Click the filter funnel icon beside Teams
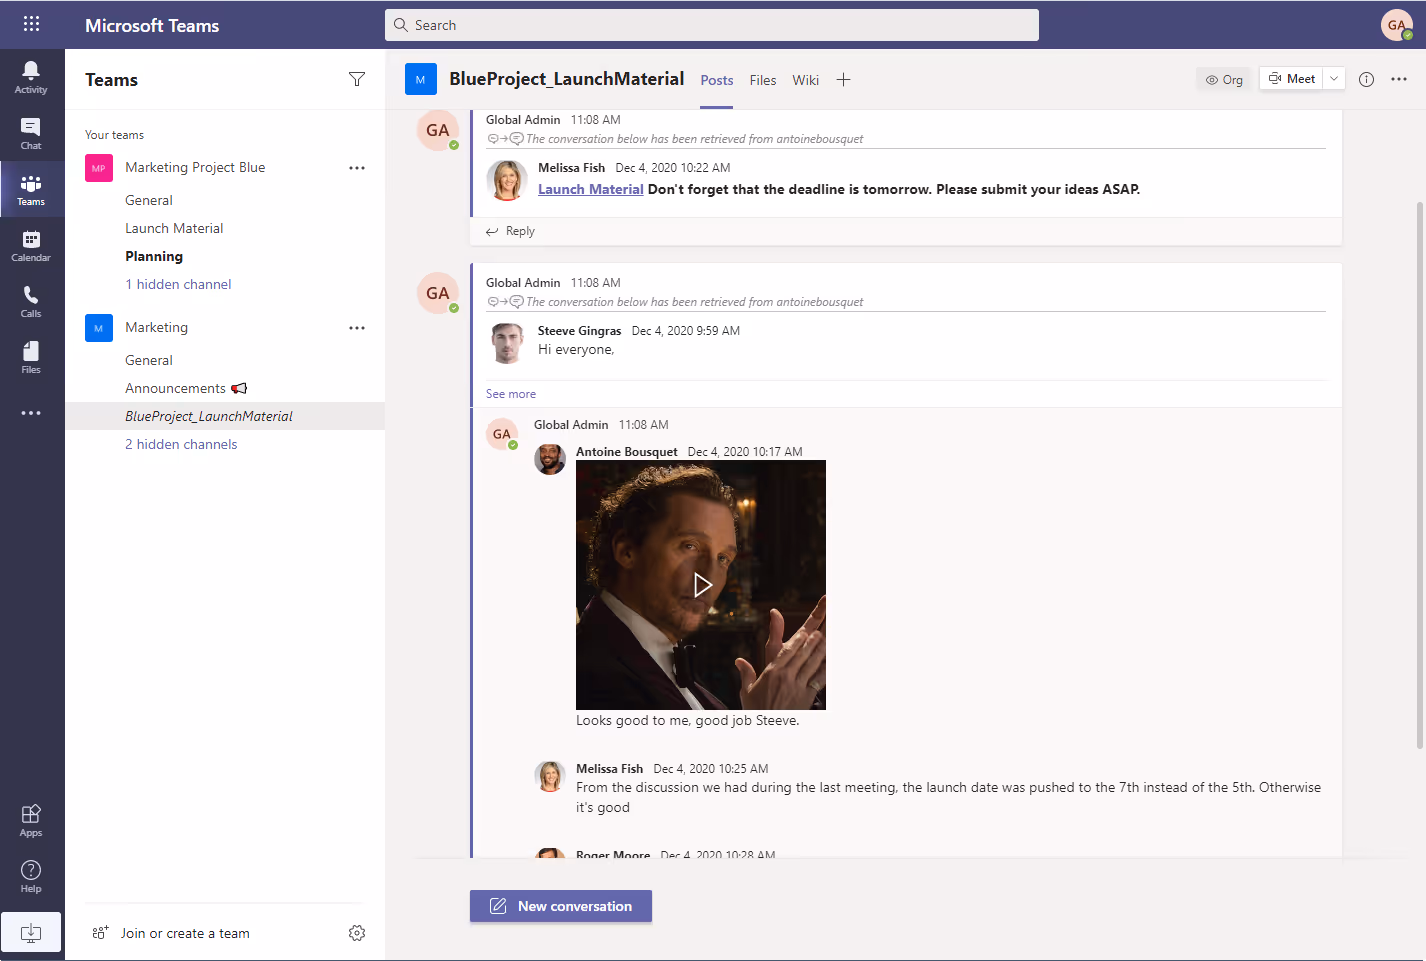Image resolution: width=1426 pixels, height=961 pixels. click(357, 79)
